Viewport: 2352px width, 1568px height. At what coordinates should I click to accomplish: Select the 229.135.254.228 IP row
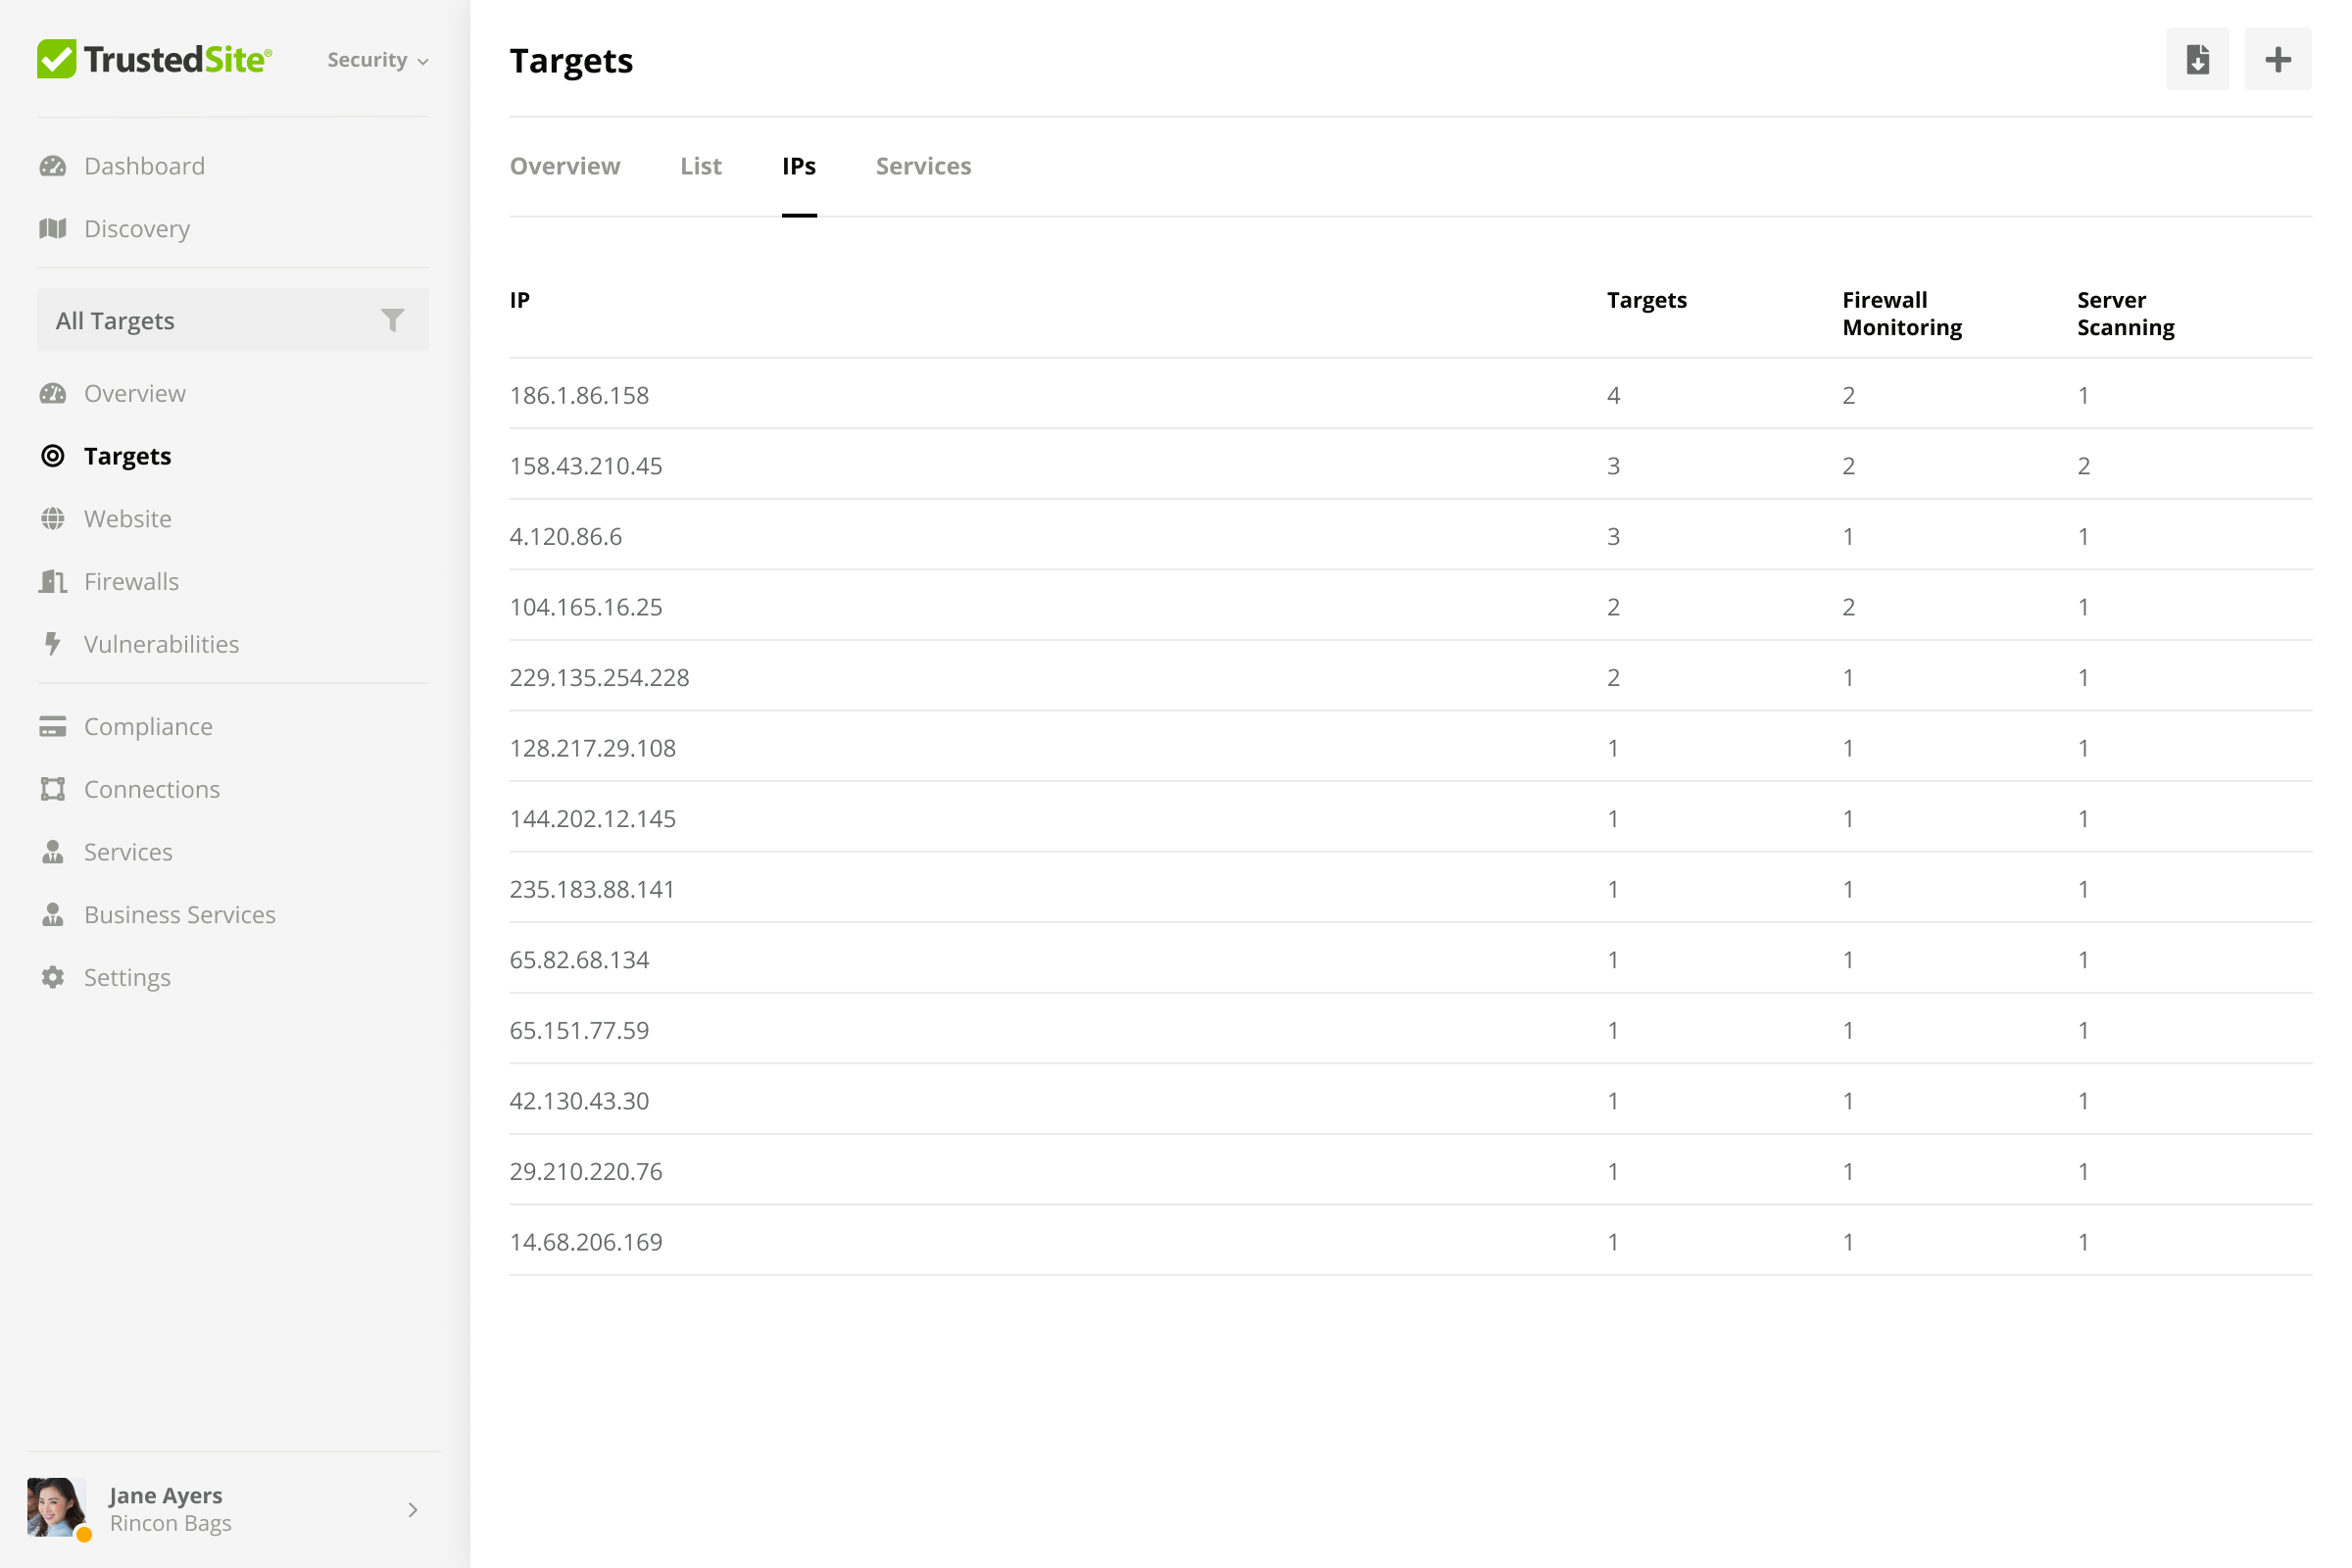599,677
